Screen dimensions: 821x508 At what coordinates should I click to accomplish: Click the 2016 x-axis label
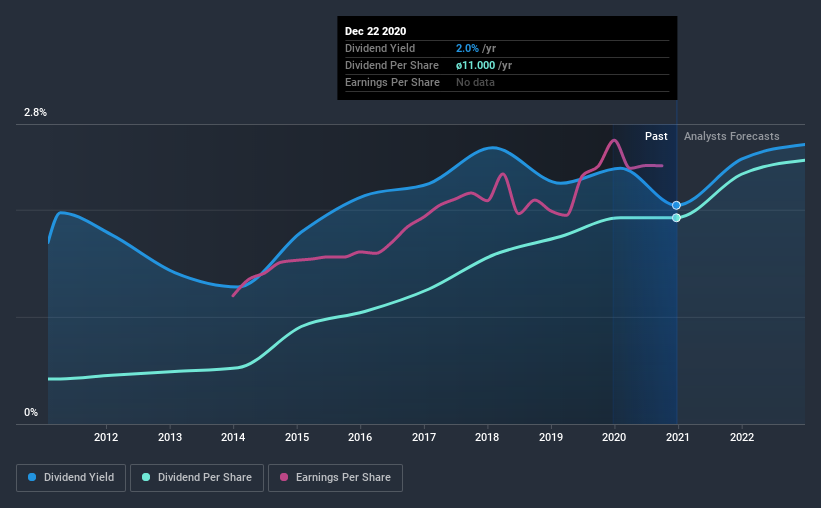click(x=360, y=437)
